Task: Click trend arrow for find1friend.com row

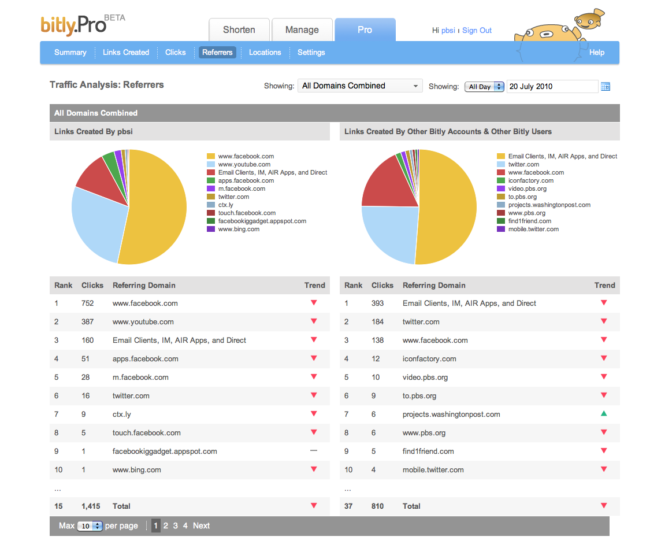Action: (604, 451)
